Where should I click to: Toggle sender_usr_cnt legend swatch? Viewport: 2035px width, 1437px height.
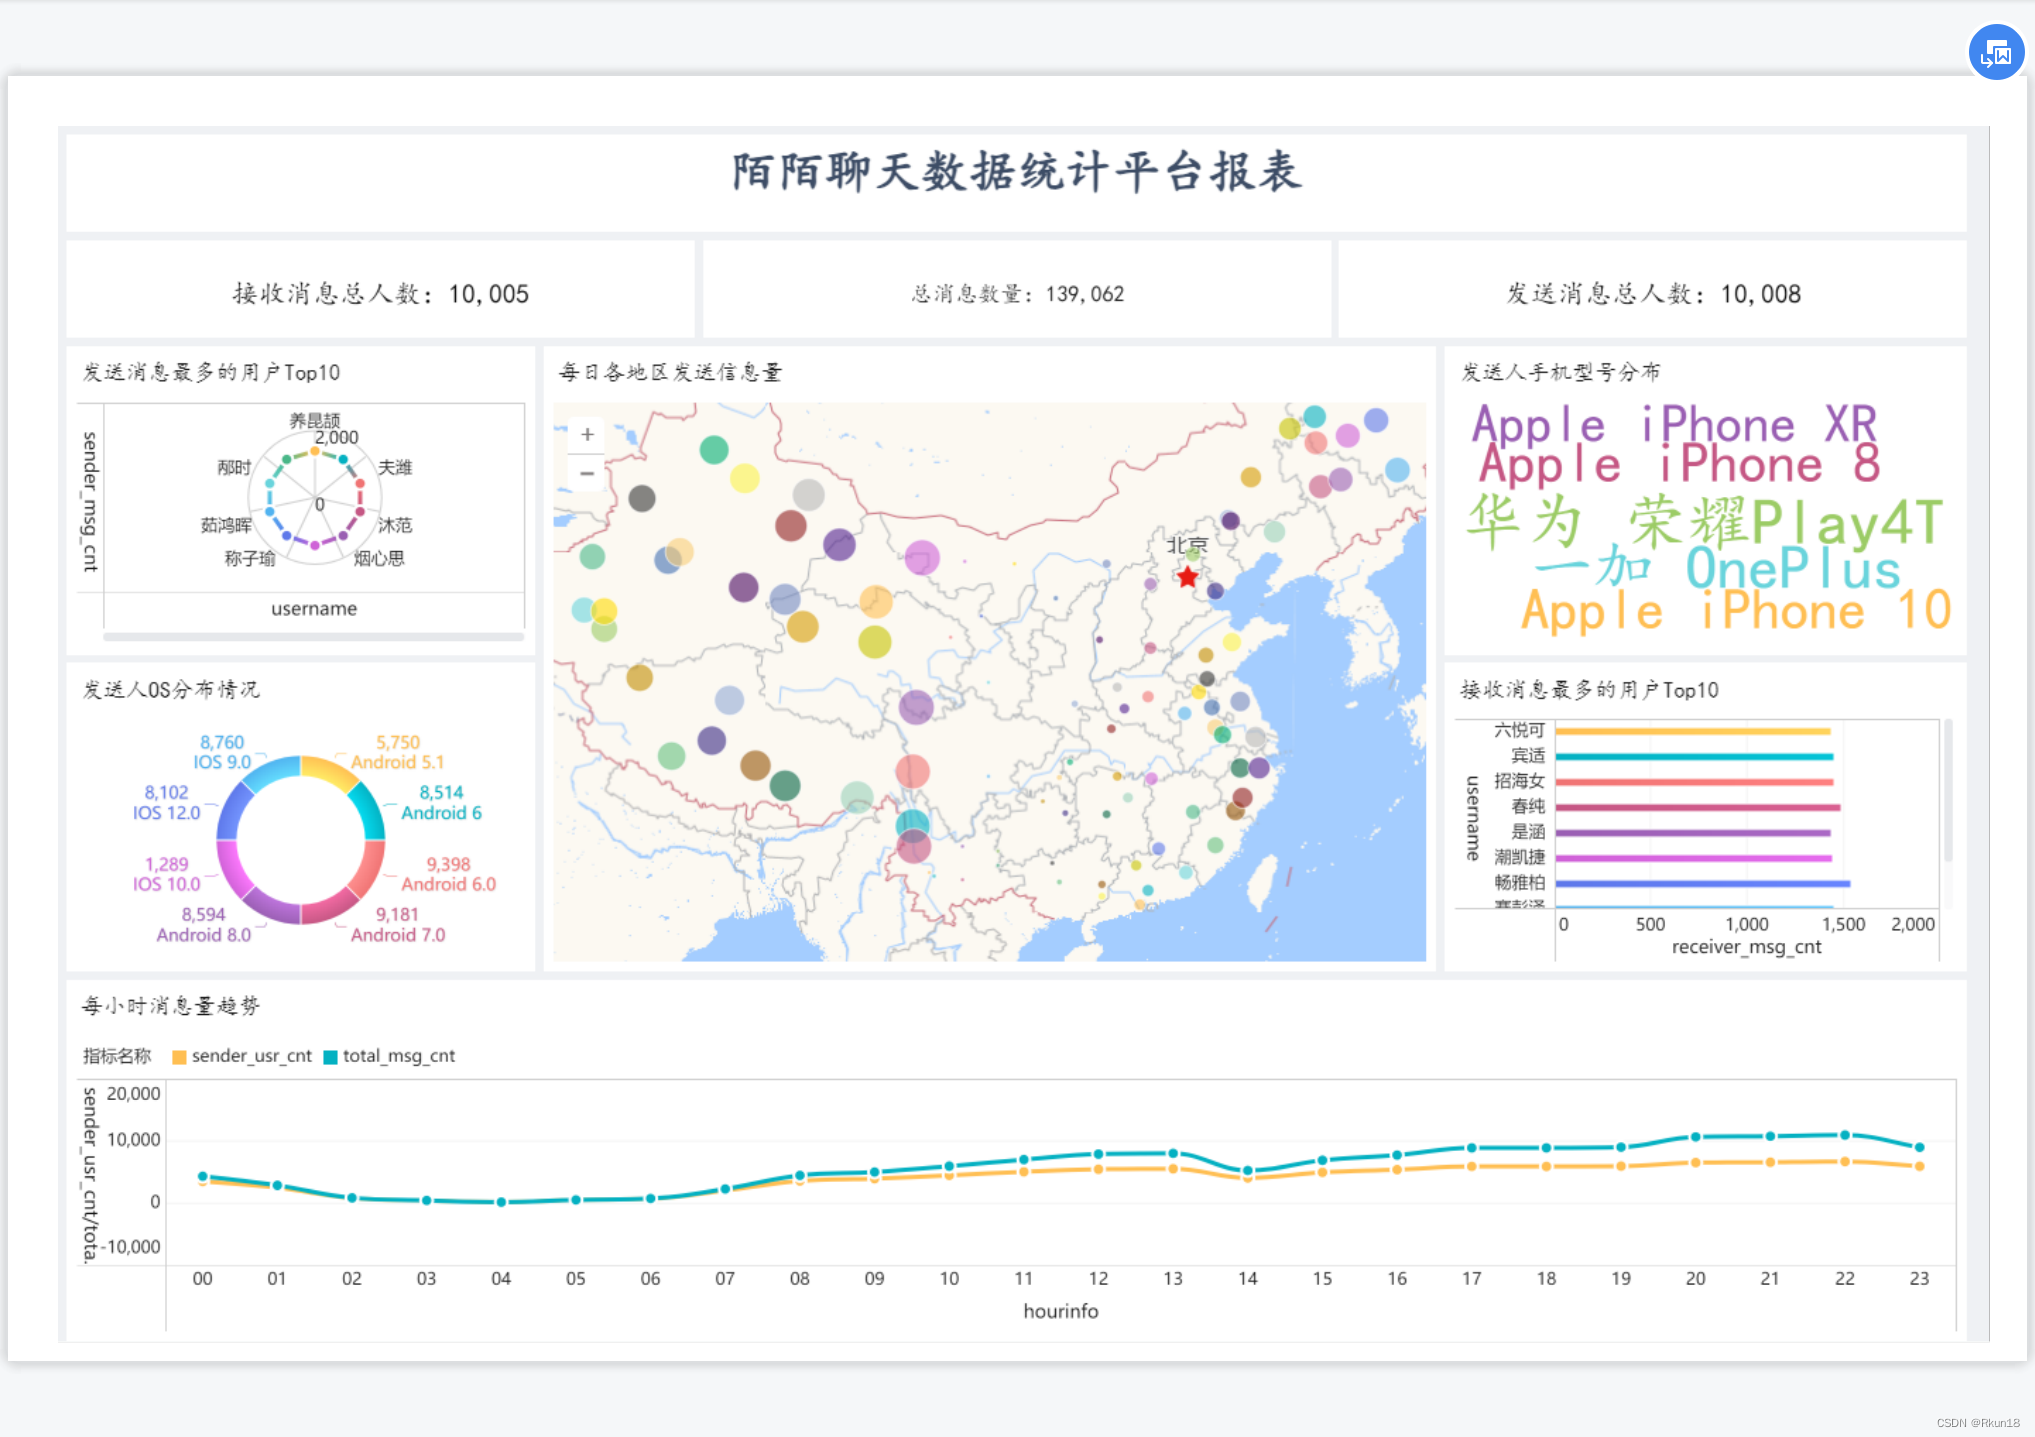179,1057
